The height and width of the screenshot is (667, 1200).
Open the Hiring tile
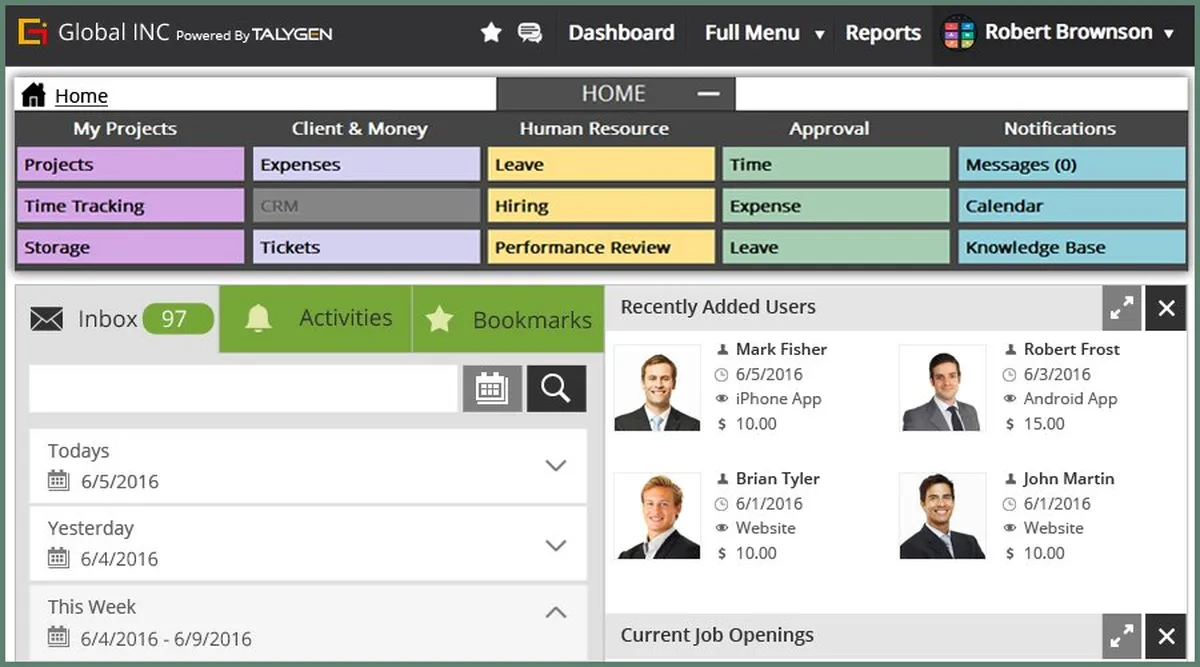click(602, 206)
